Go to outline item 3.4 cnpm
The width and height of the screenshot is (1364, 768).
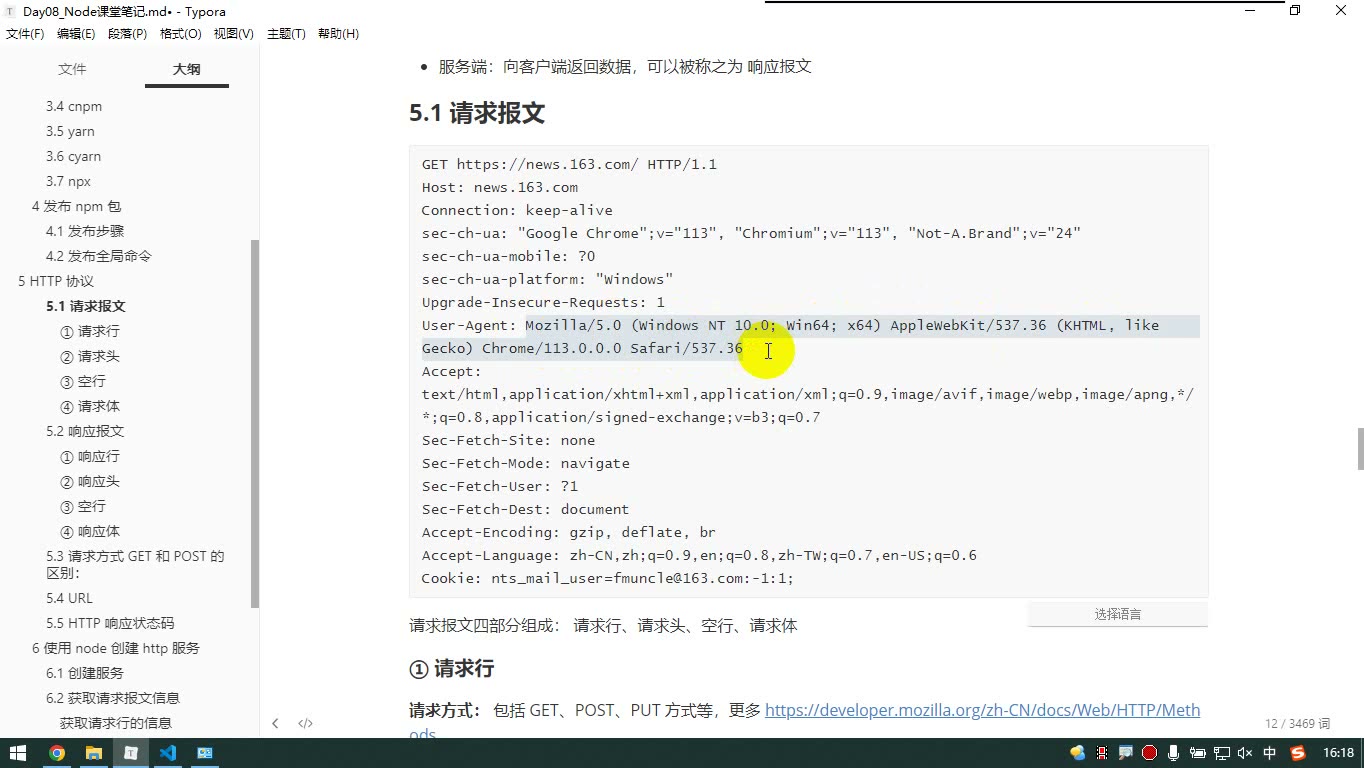pyautogui.click(x=74, y=106)
